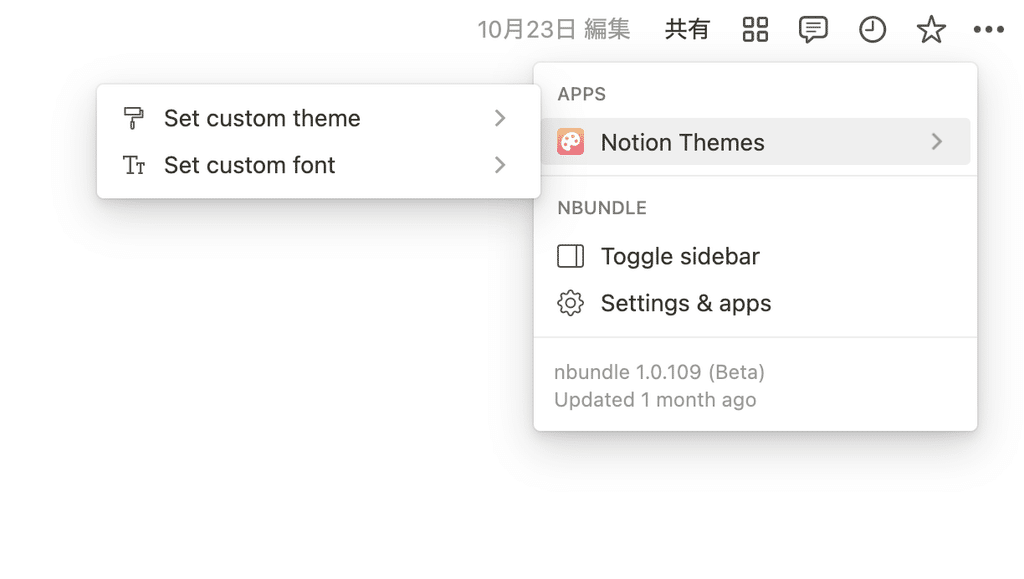
Task: Expand Set custom font chevron
Action: coord(500,165)
